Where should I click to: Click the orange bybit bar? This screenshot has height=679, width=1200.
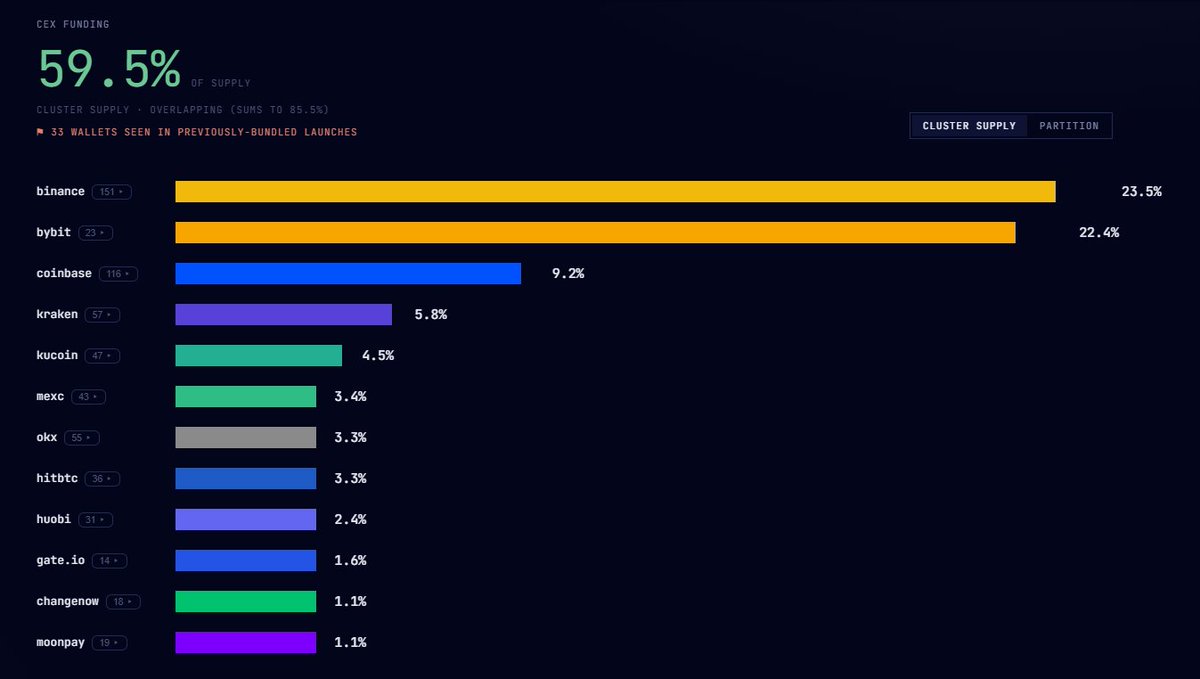coord(595,232)
